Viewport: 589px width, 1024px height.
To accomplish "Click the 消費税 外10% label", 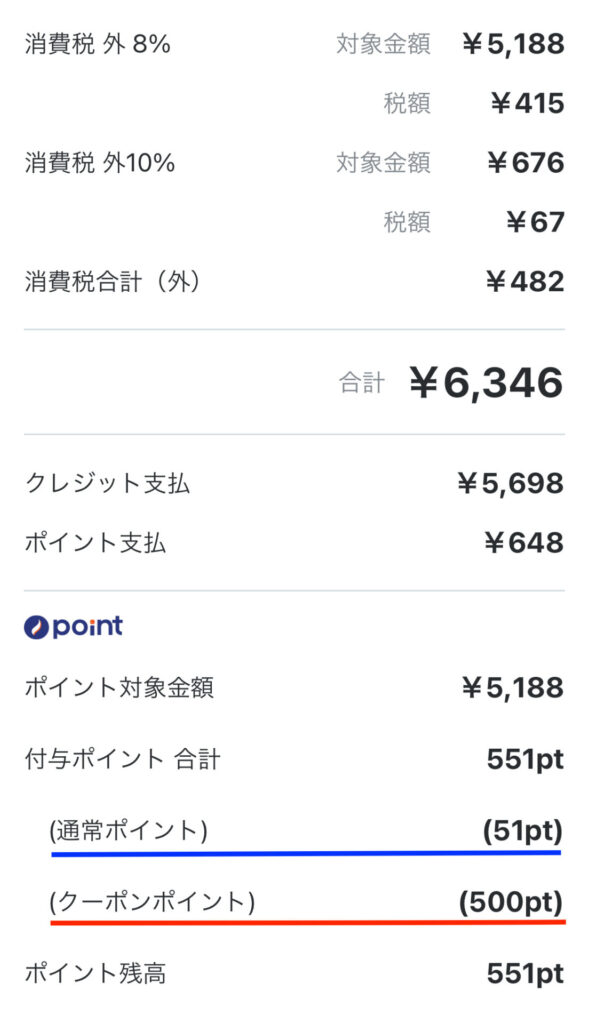I will pos(99,163).
